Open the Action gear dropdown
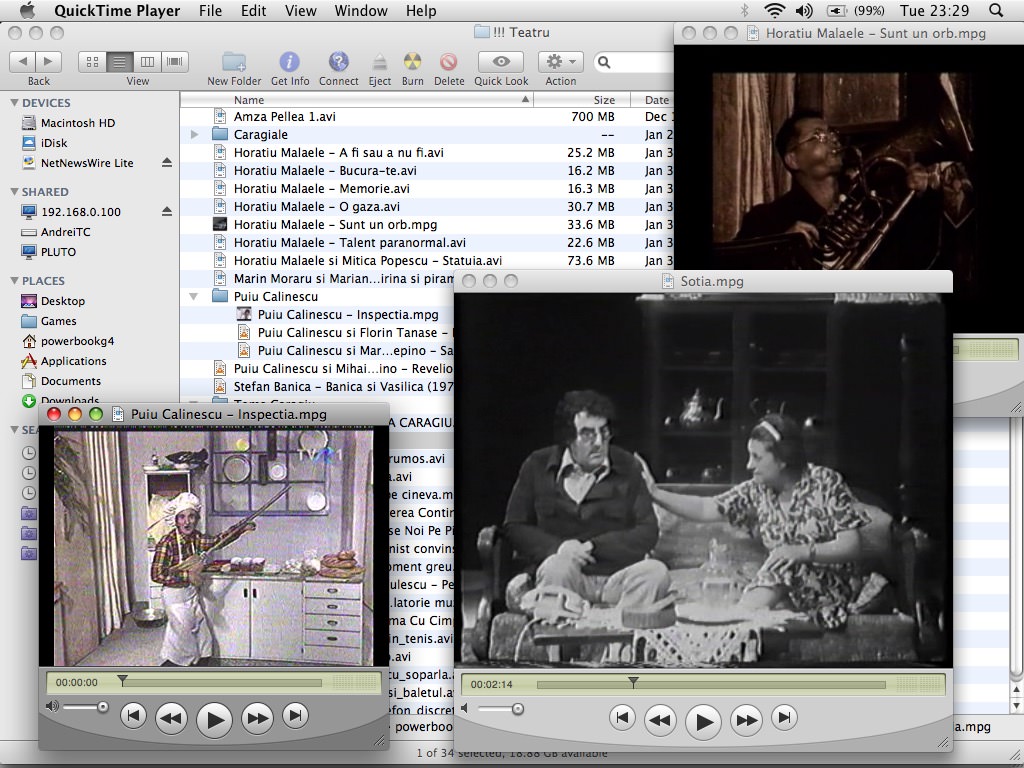This screenshot has height=768, width=1024. tap(560, 61)
